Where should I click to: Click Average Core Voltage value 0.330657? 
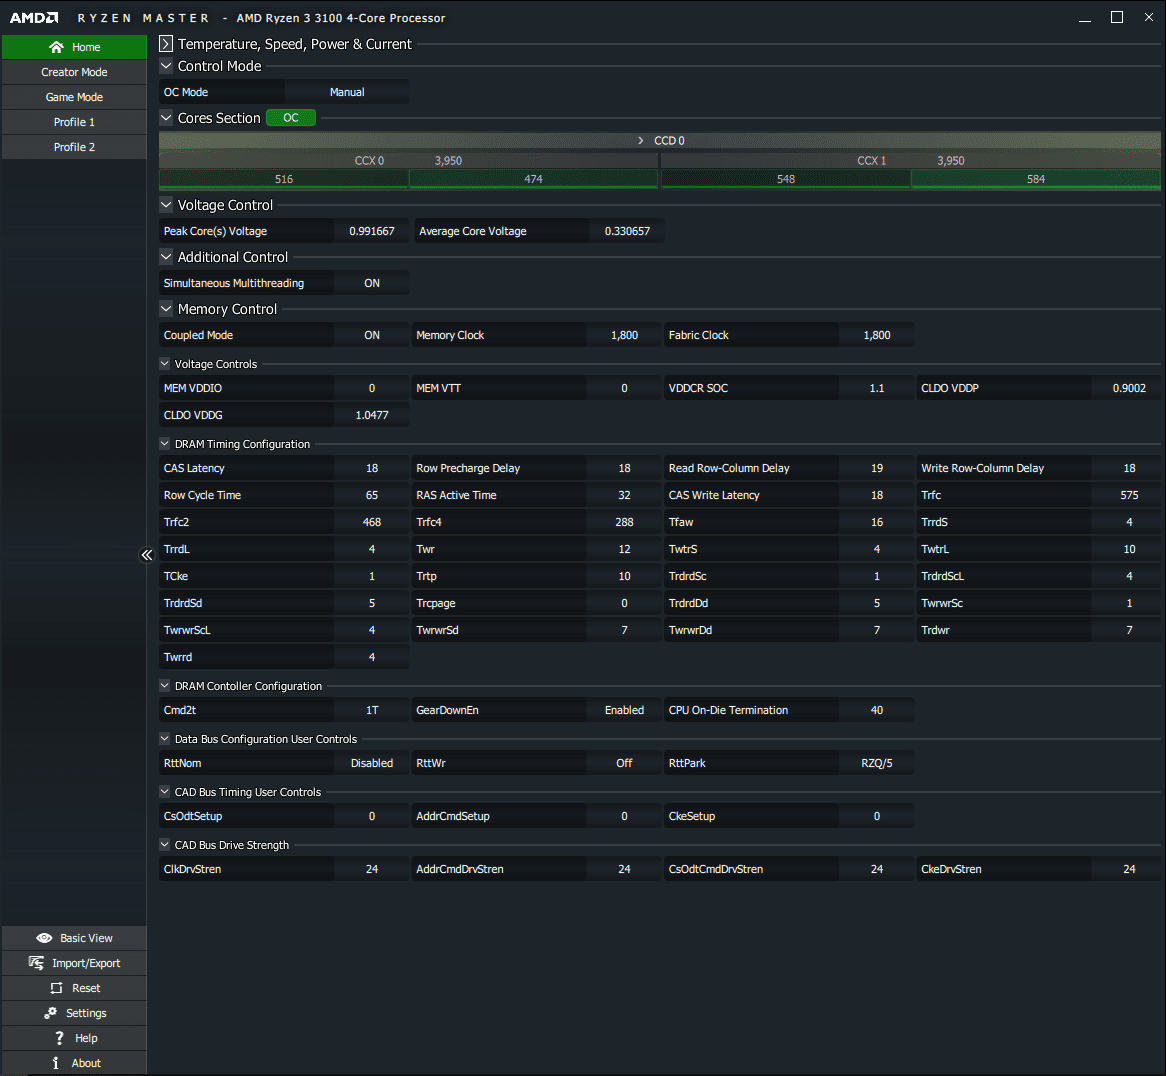pos(627,231)
